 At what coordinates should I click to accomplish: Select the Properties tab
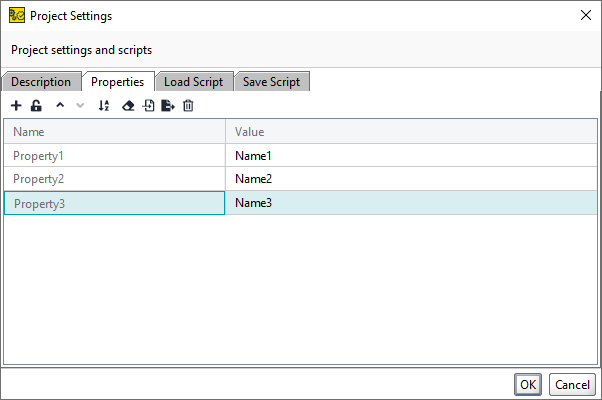pyautogui.click(x=118, y=82)
